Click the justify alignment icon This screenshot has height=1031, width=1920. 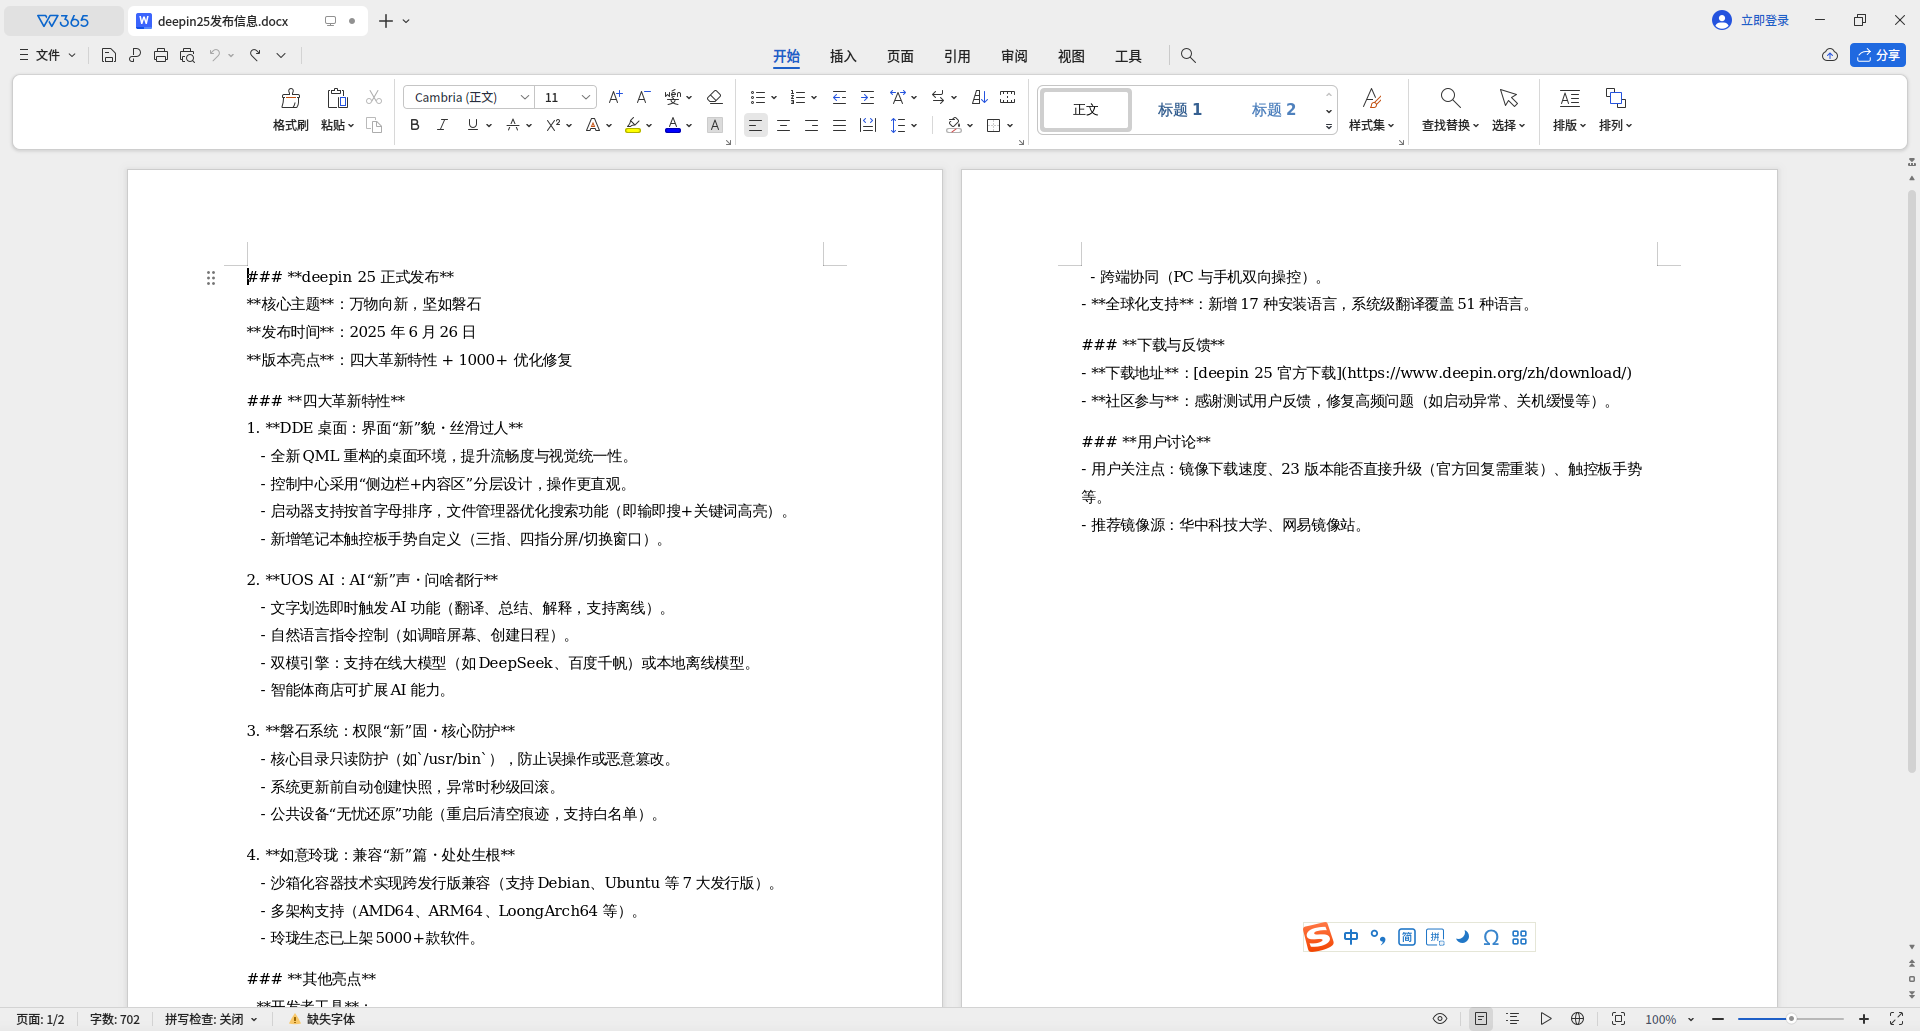839,125
